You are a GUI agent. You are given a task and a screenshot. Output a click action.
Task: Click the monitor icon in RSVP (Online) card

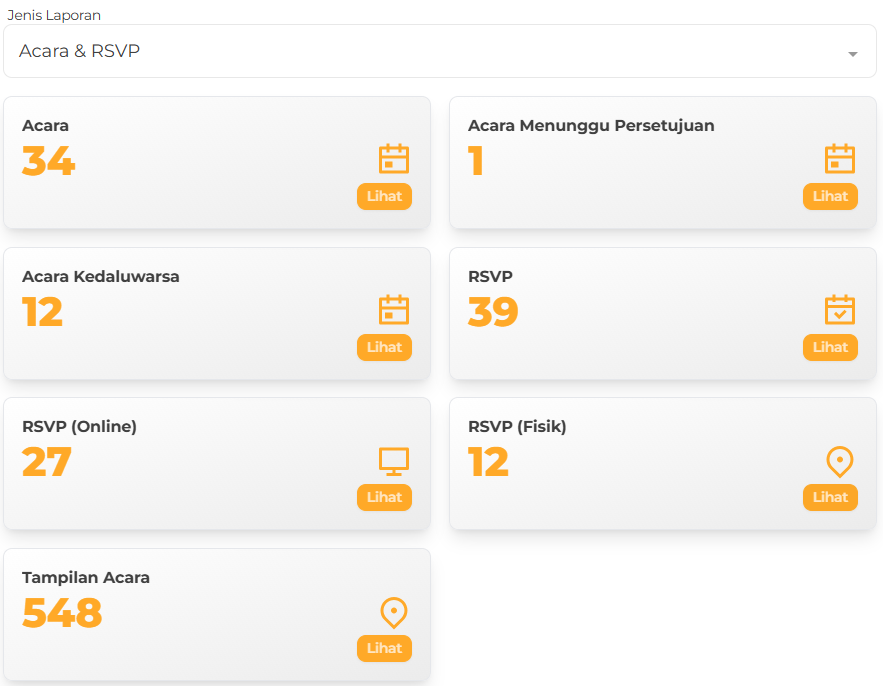pos(394,461)
